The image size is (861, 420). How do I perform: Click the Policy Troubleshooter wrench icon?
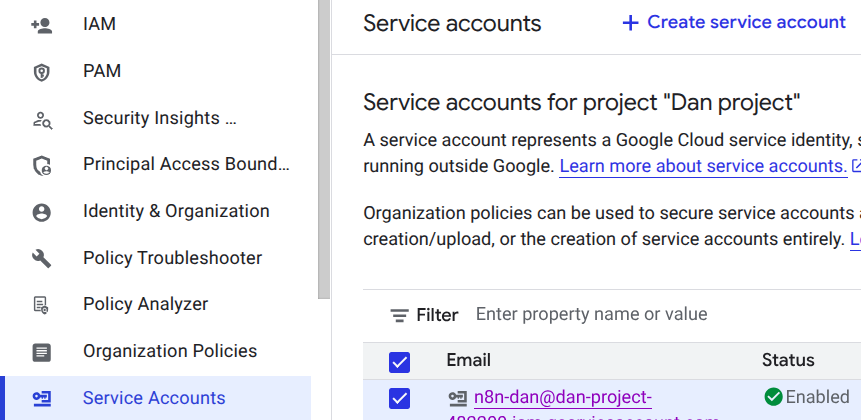pos(41,258)
